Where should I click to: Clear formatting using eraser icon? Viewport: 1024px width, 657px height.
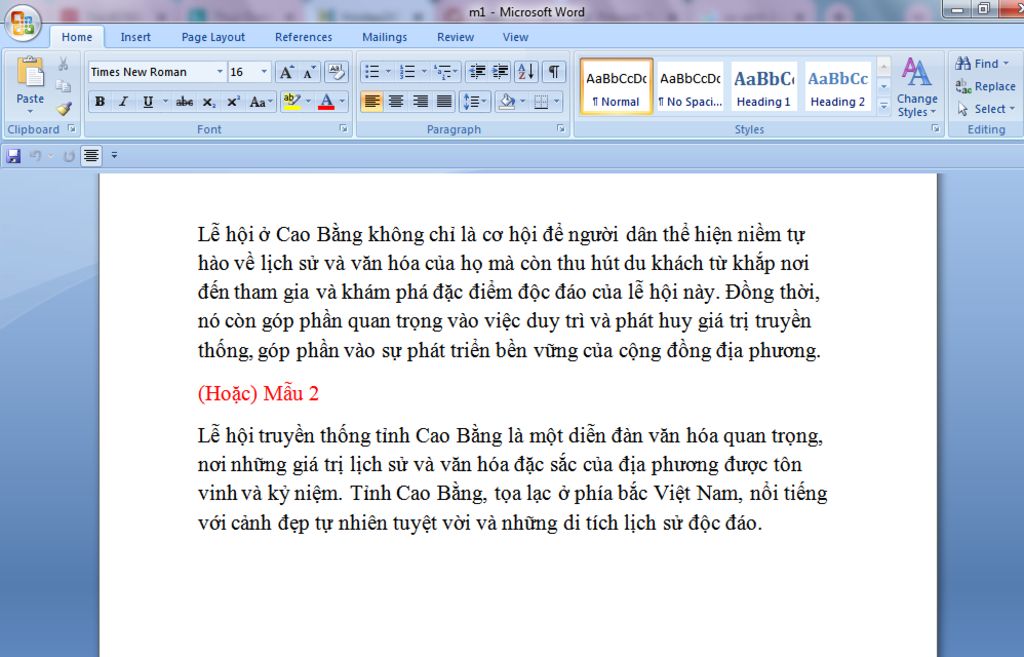(336, 72)
